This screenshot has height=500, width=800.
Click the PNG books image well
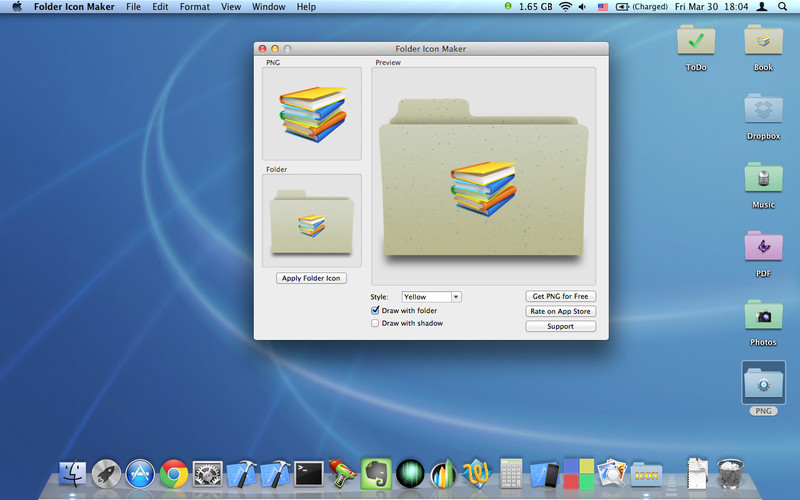(x=312, y=114)
